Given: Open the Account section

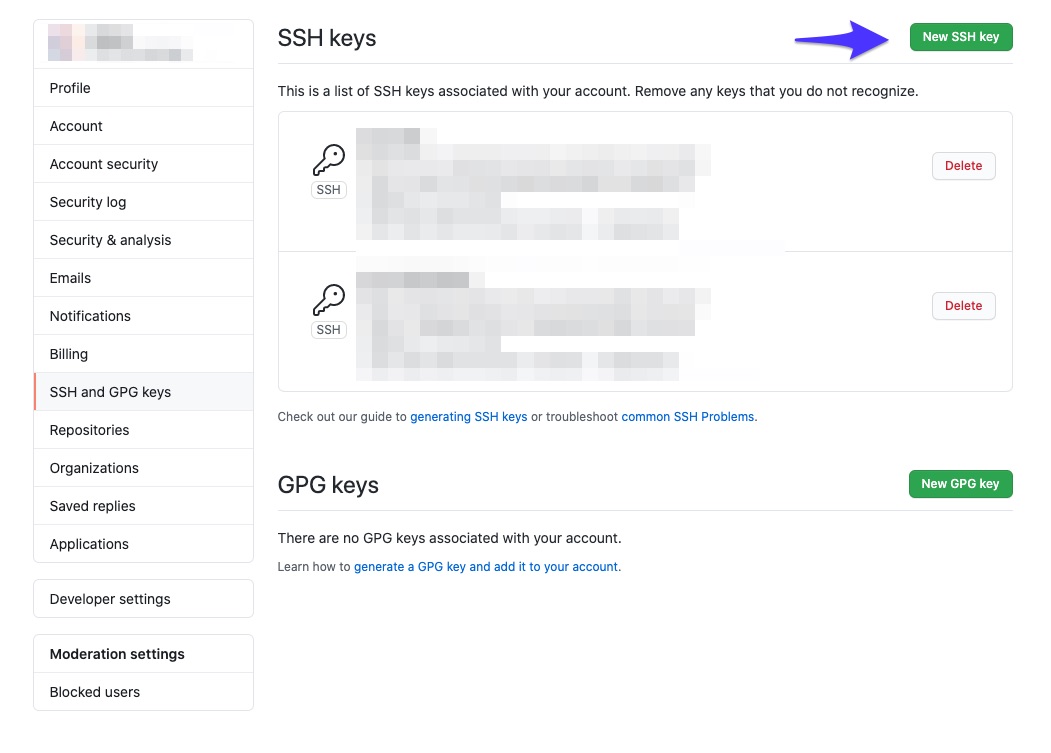Looking at the screenshot, I should pos(75,125).
